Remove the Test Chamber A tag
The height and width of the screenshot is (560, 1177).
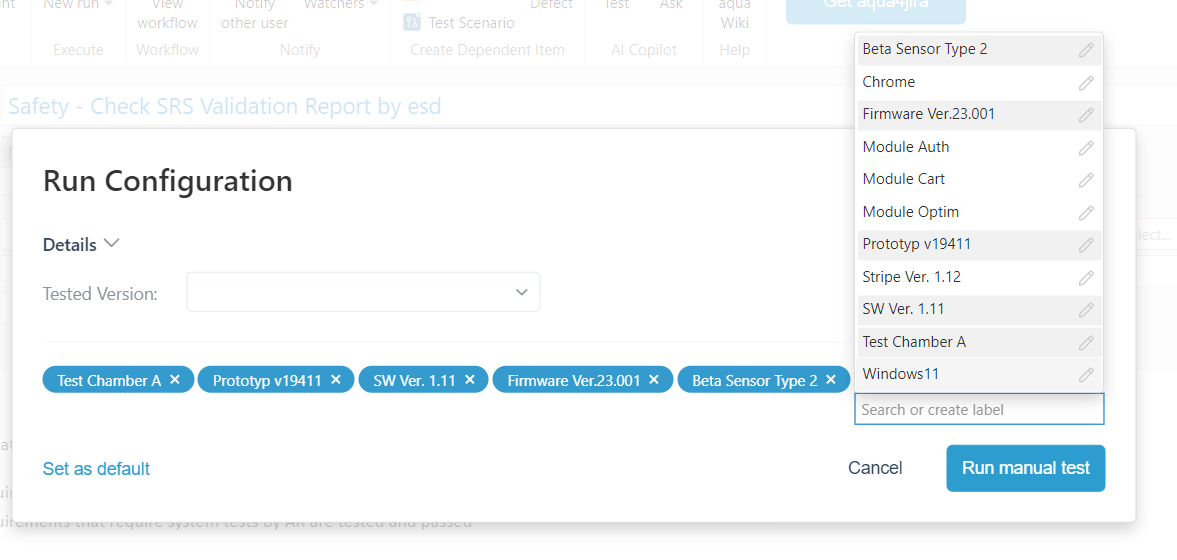(x=175, y=380)
